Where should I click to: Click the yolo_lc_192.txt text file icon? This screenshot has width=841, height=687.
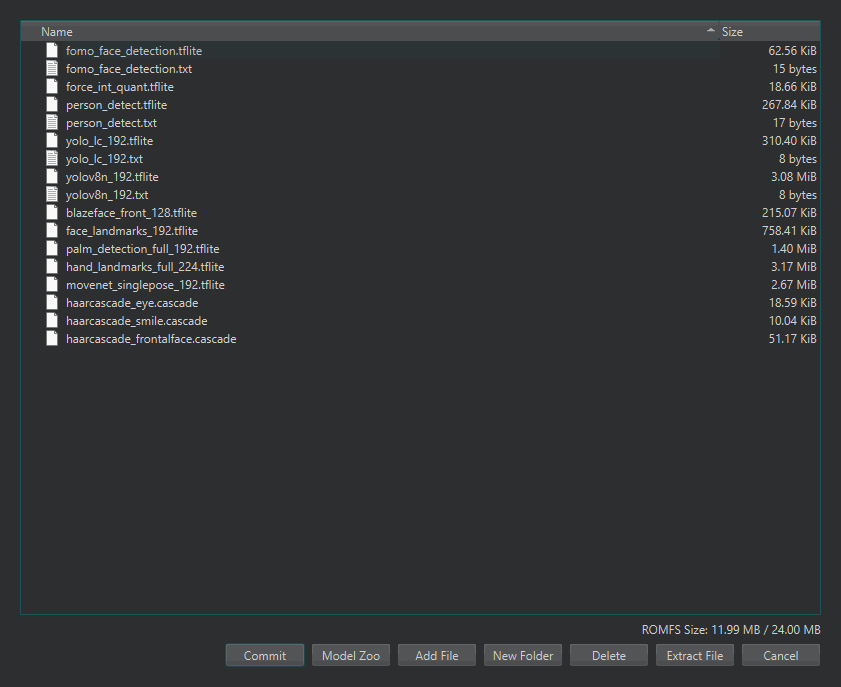[52, 159]
